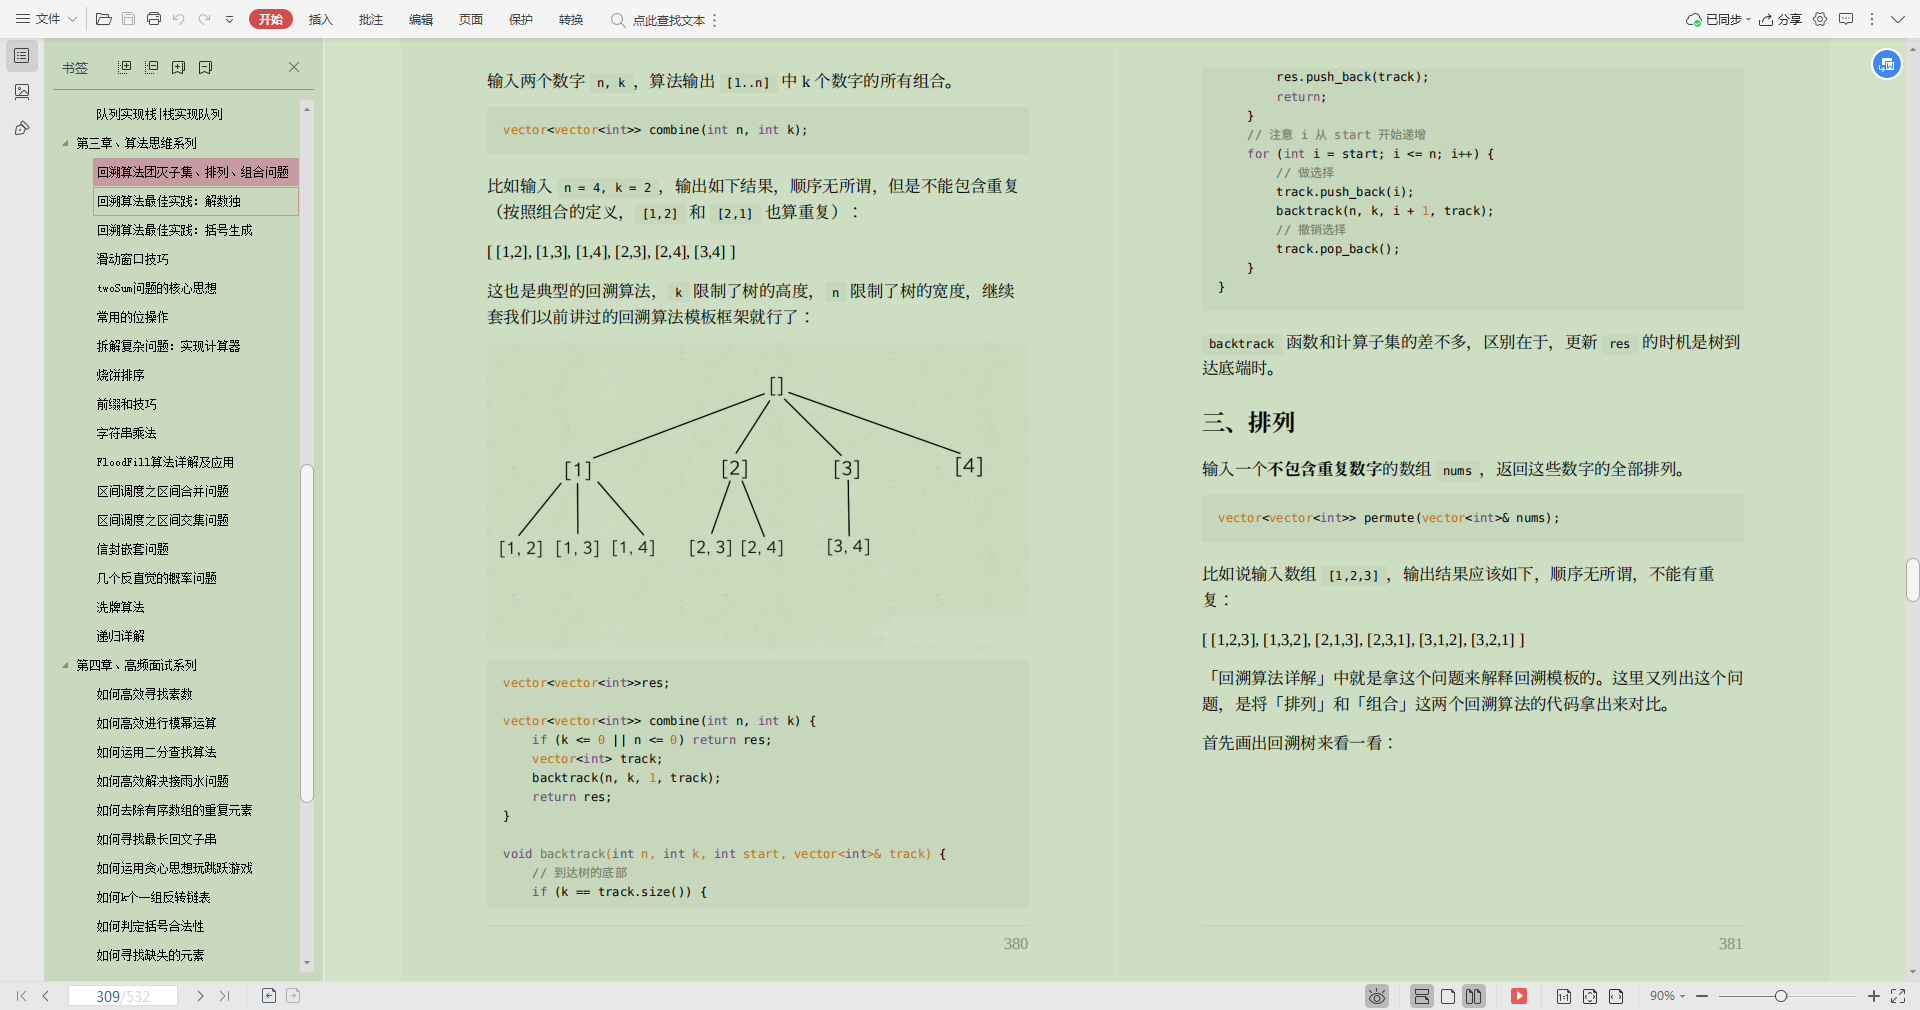Start presentation with the red play icon
Screen dimensions: 1920x1010
tap(1519, 996)
